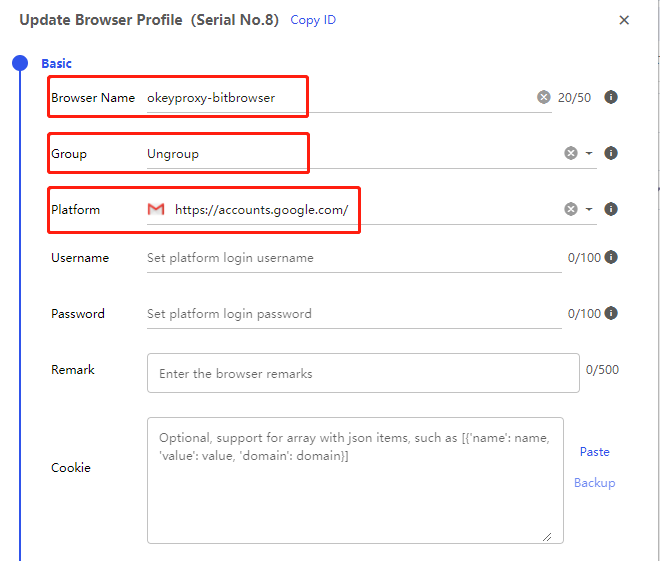660x561 pixels.
Task: Click info icon next to Group
Action: click(611, 153)
